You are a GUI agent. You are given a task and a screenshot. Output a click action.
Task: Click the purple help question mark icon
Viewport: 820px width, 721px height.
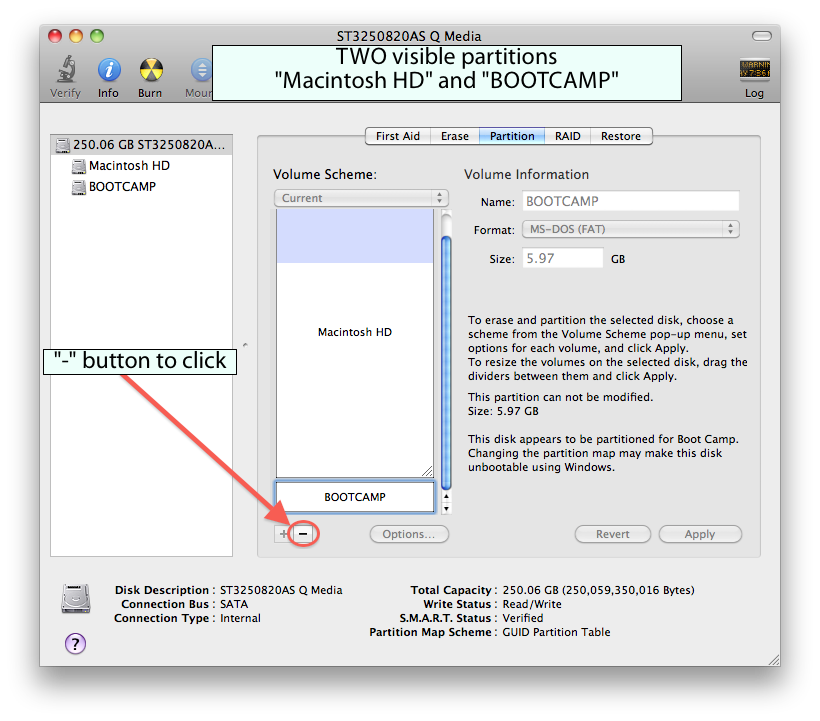pos(75,644)
